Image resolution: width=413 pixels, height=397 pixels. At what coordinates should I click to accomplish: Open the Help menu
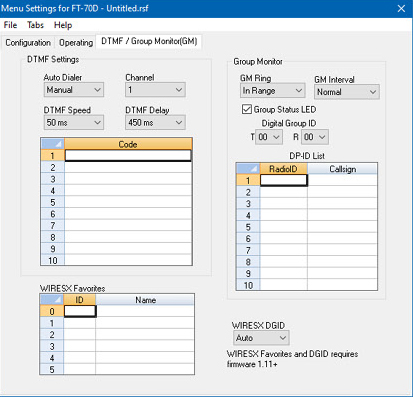point(63,25)
